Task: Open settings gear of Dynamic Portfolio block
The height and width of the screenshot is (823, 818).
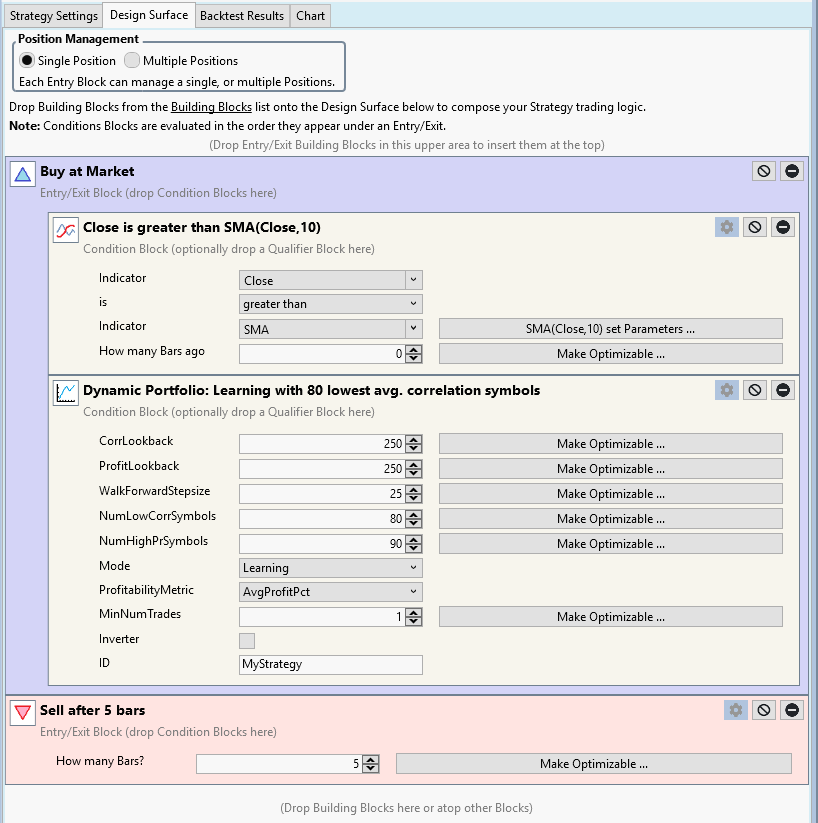Action: [x=727, y=391]
